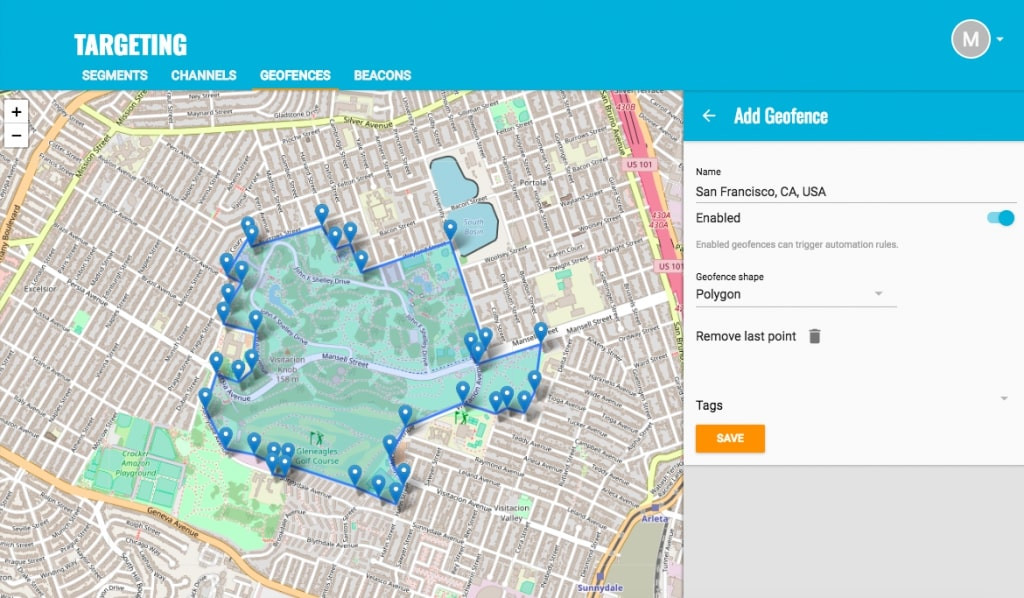Click the Remove last point label
Viewport: 1024px width, 598px height.
pos(746,336)
